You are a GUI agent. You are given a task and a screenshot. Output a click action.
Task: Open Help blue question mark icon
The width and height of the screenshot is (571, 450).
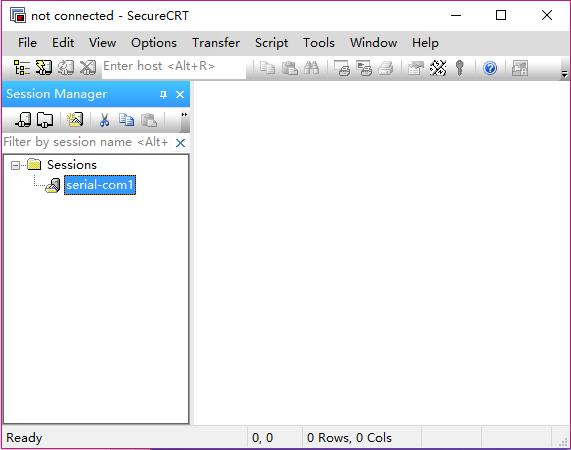[x=490, y=68]
